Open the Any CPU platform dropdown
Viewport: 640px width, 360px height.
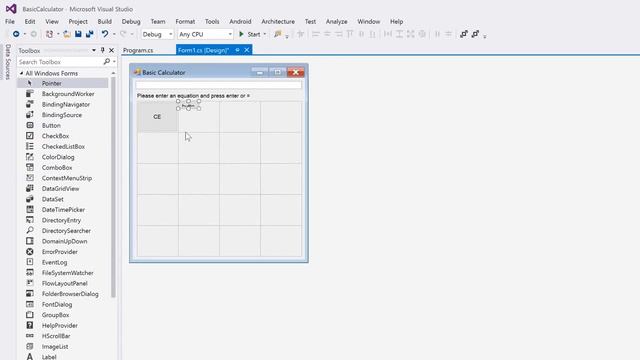click(205, 34)
